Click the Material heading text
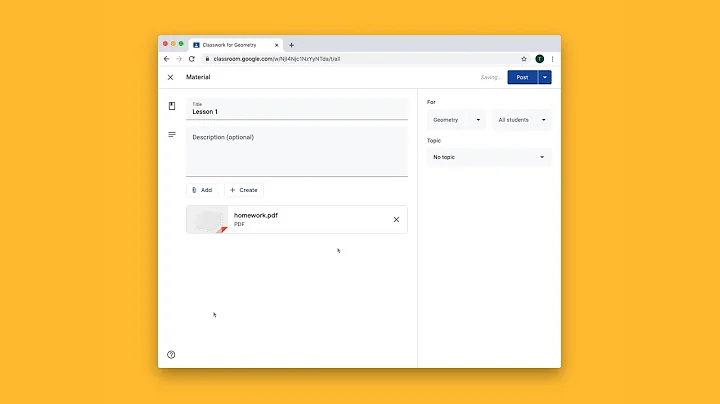The width and height of the screenshot is (720, 404). pyautogui.click(x=198, y=77)
